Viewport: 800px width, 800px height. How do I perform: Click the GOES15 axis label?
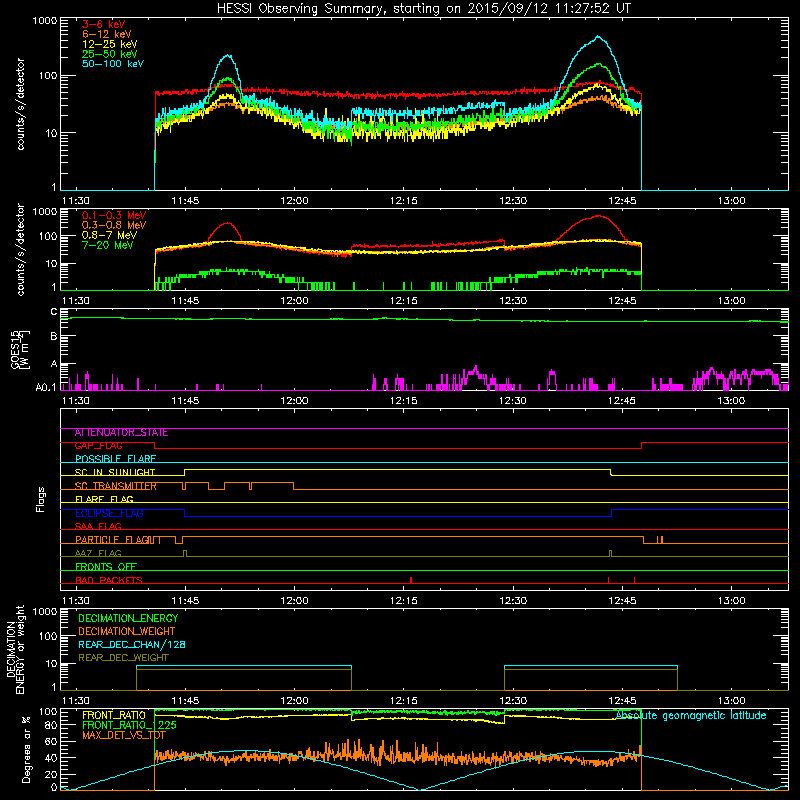[20, 350]
